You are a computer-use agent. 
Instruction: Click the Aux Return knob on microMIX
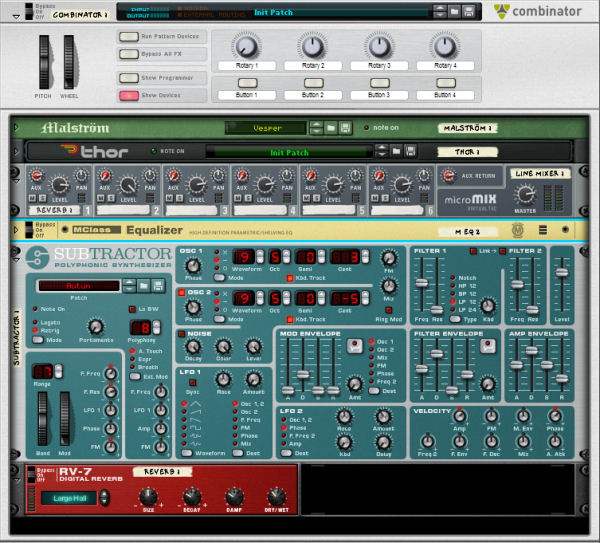(x=448, y=176)
